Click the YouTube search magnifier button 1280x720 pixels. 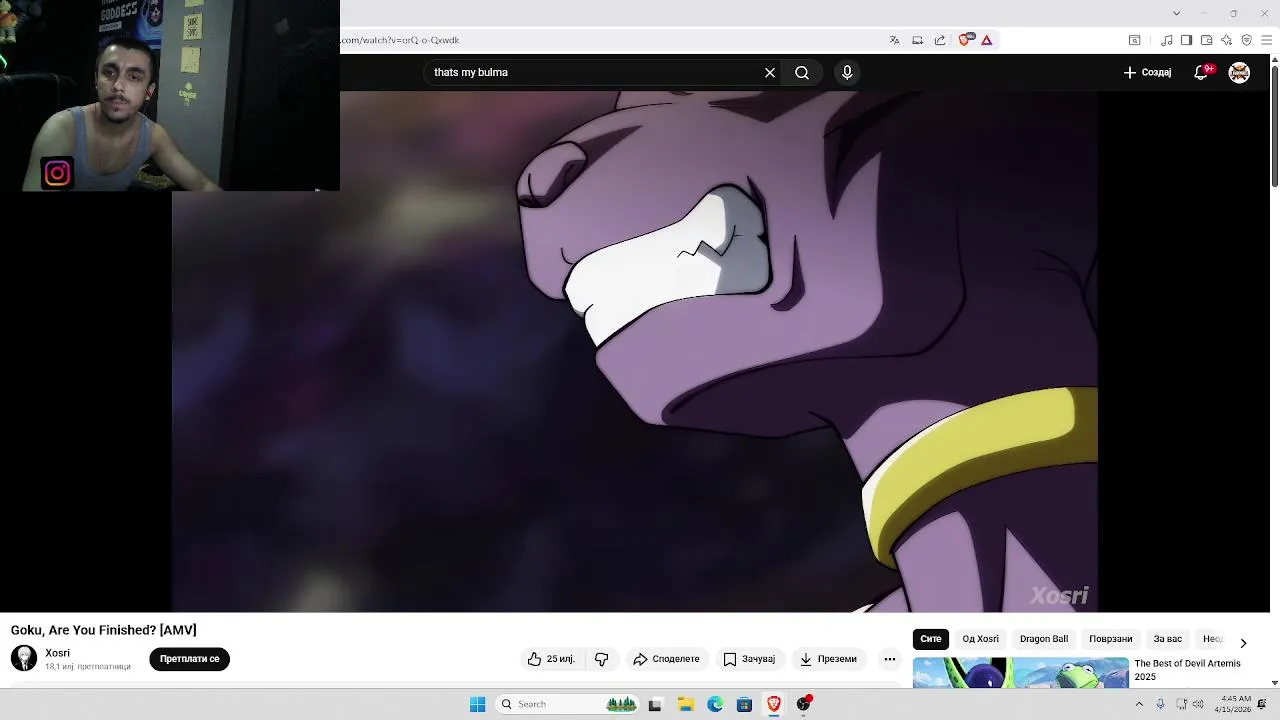(802, 72)
